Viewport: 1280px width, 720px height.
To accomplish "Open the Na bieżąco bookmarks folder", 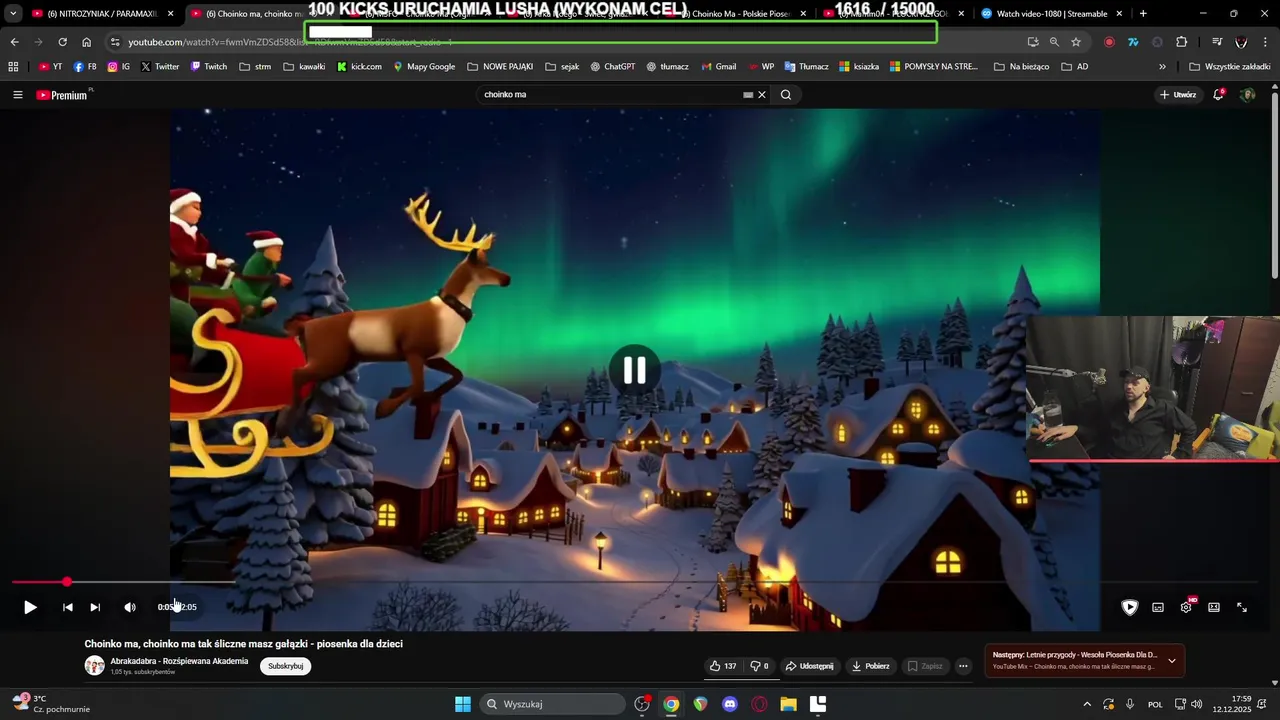I will click(1021, 67).
